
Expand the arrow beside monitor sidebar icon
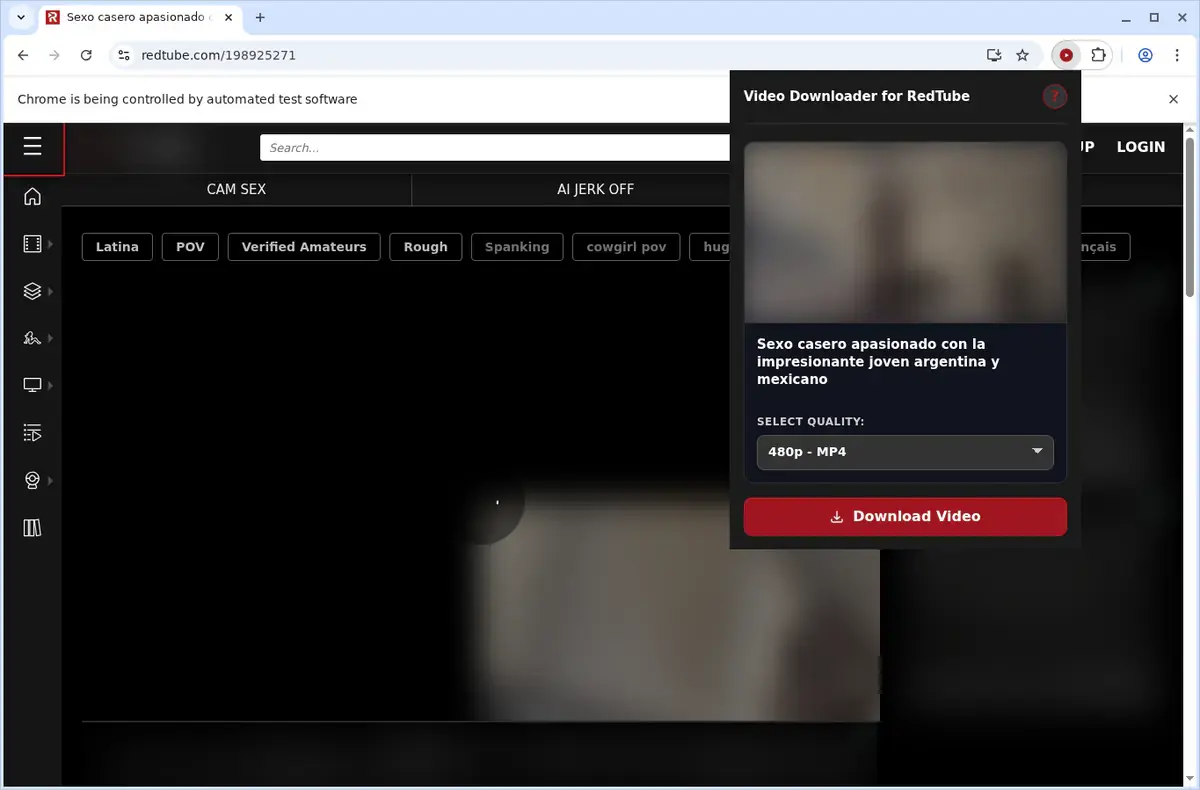point(50,385)
